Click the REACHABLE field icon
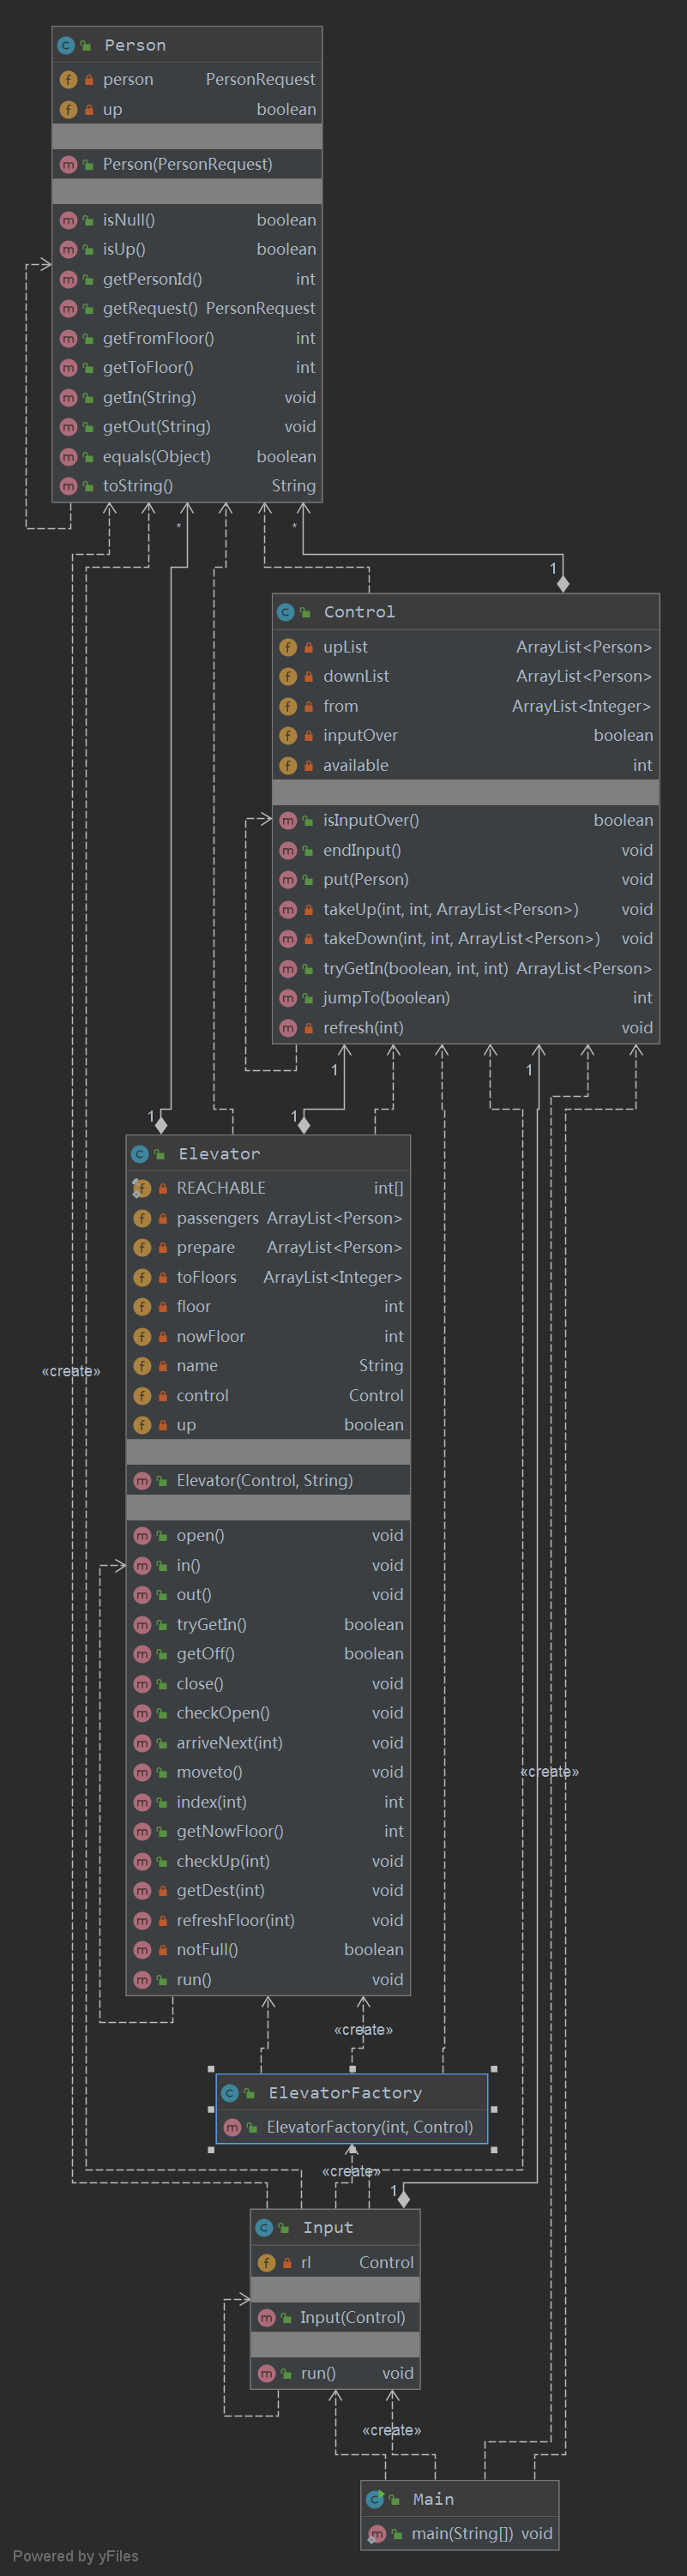Viewport: 687px width, 2576px height. 141,1188
